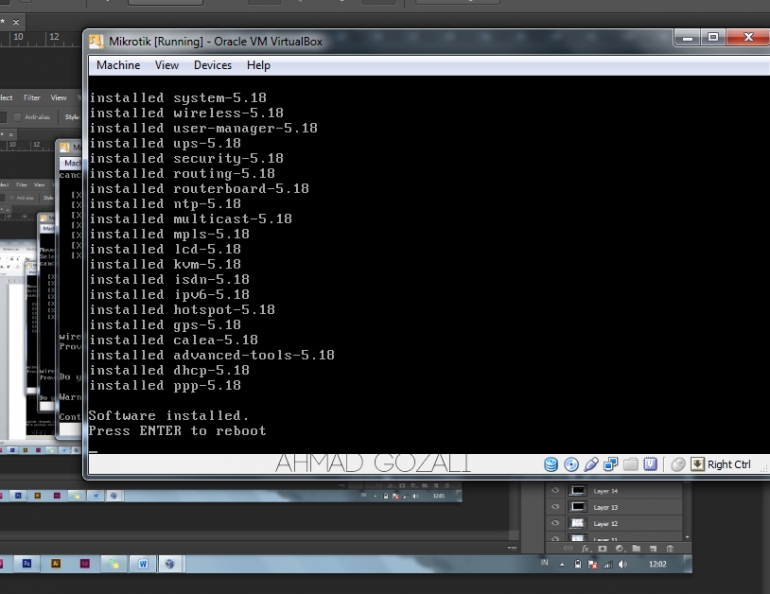Click the Right Ctrl host key indicator
Image resolution: width=770 pixels, height=594 pixels.
click(728, 464)
